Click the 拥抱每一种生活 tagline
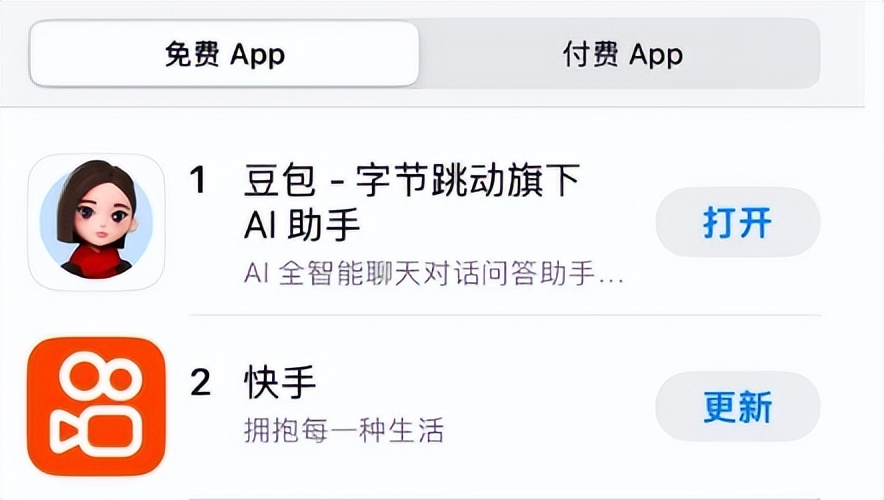Viewport: 884px width, 500px height. point(344,431)
